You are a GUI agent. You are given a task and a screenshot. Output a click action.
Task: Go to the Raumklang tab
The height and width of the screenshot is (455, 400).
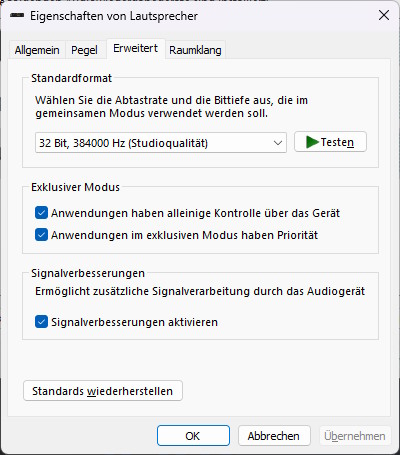(x=195, y=50)
